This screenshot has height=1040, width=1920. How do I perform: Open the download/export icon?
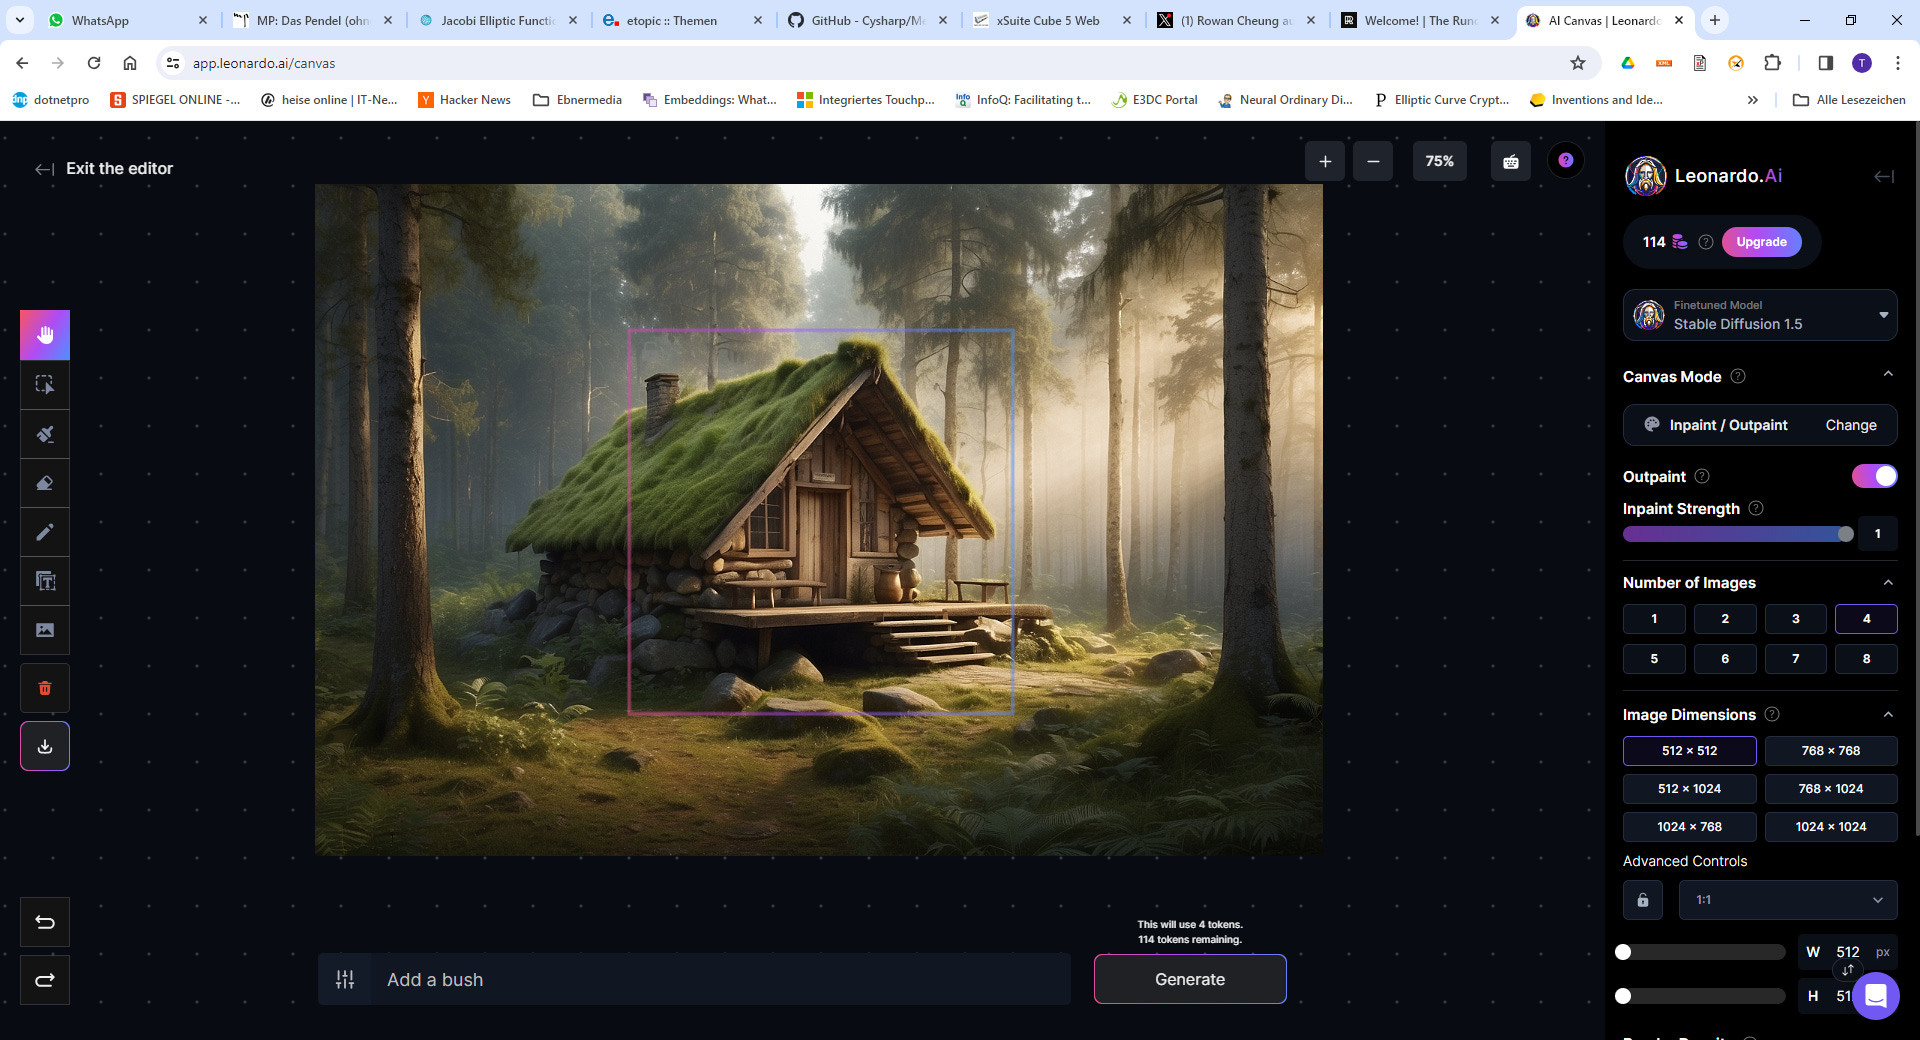coord(44,746)
